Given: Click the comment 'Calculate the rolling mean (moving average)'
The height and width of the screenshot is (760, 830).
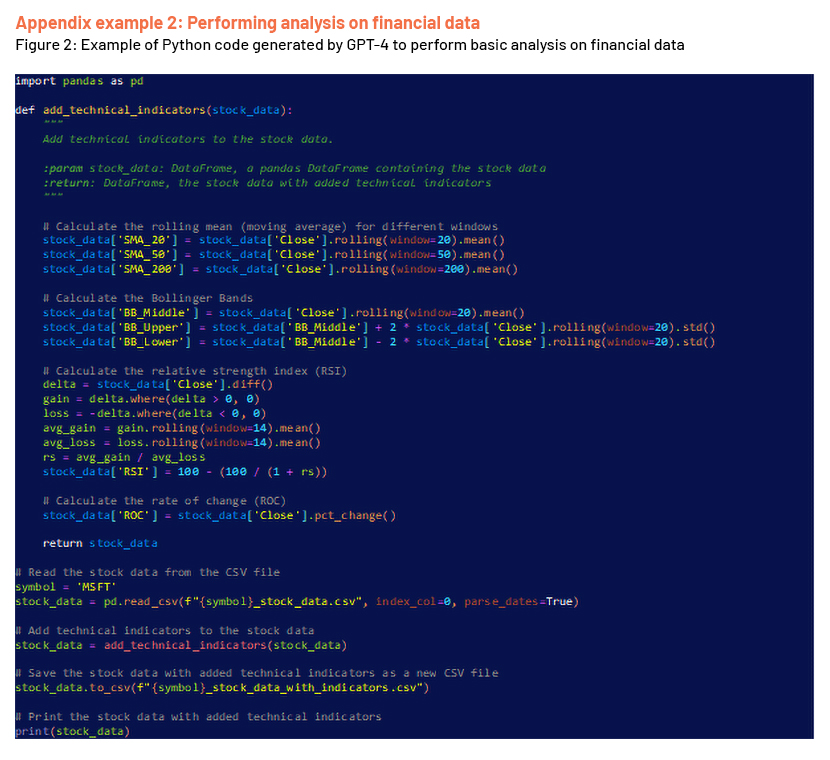Looking at the screenshot, I should 270,227.
